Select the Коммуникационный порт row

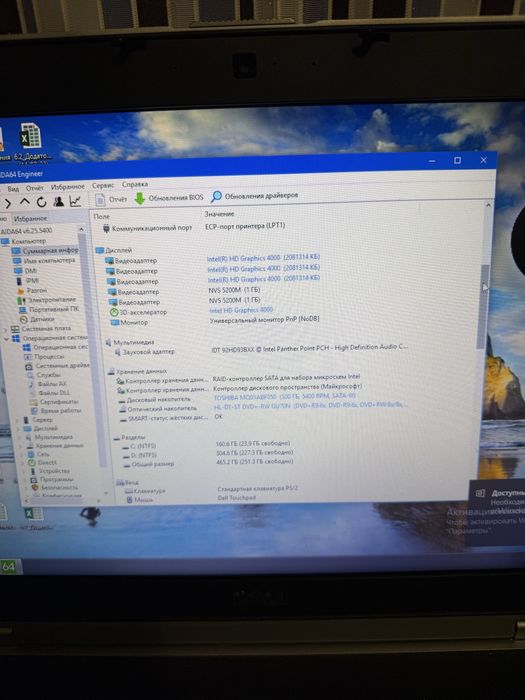coord(148,228)
